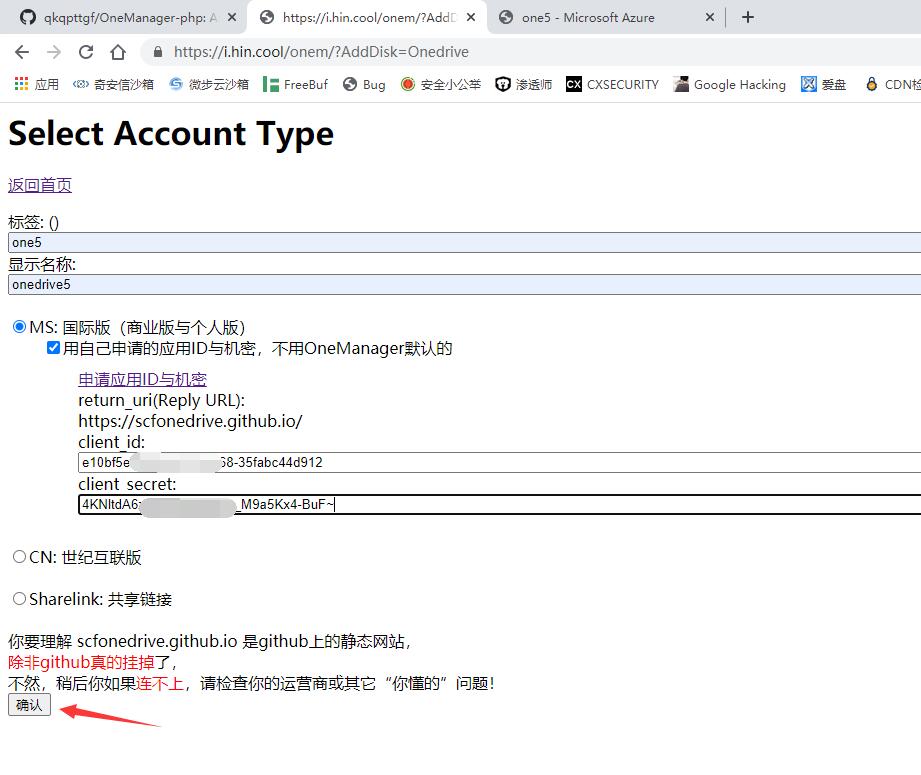Follow the 申请应用ID与机密 link
Image resolution: width=921 pixels, height=775 pixels.
(142, 379)
